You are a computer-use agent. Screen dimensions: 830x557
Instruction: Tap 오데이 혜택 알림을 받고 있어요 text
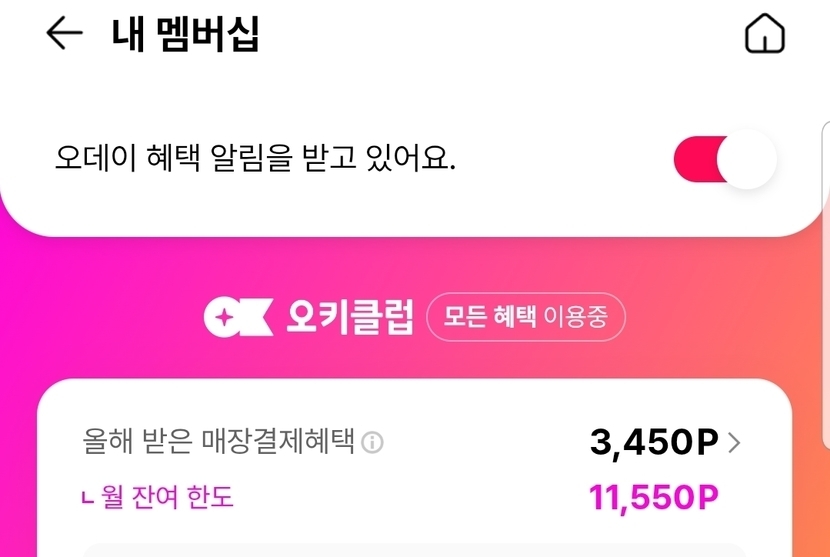(256, 160)
